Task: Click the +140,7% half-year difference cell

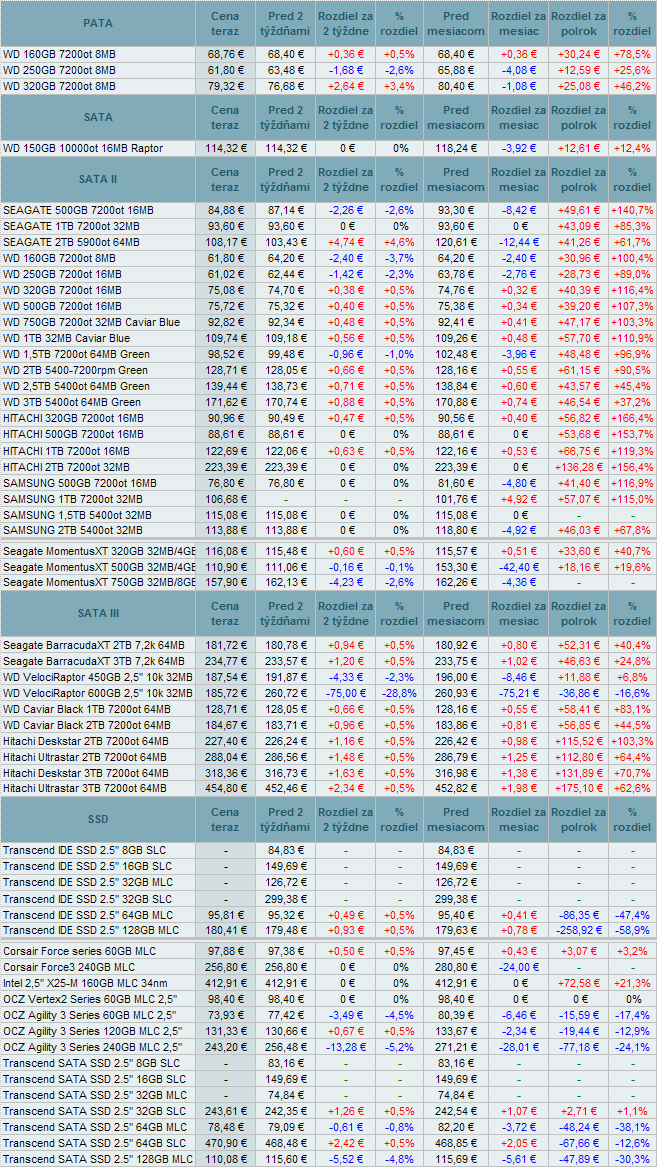Action: pyautogui.click(x=632, y=210)
